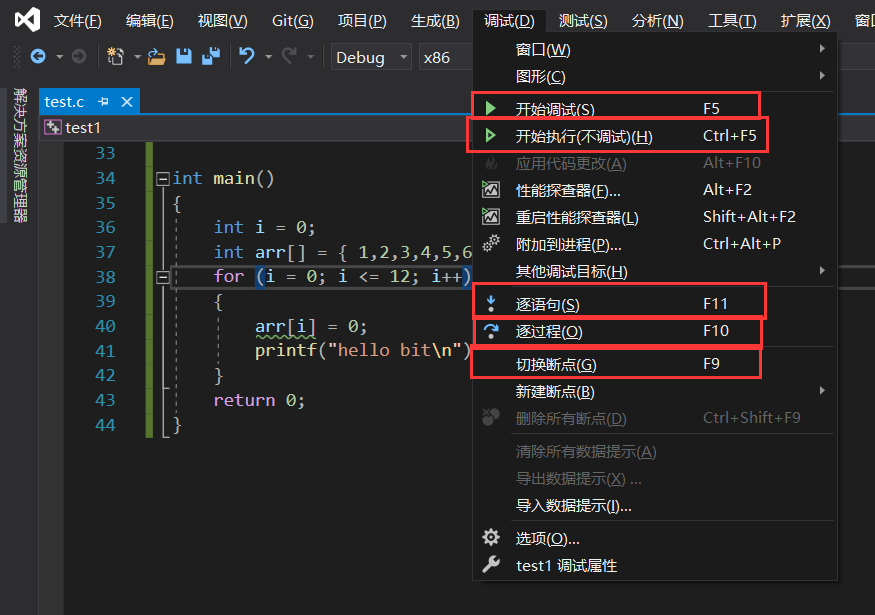Click the return 0; statement
The image size is (875, 615).
coord(259,400)
